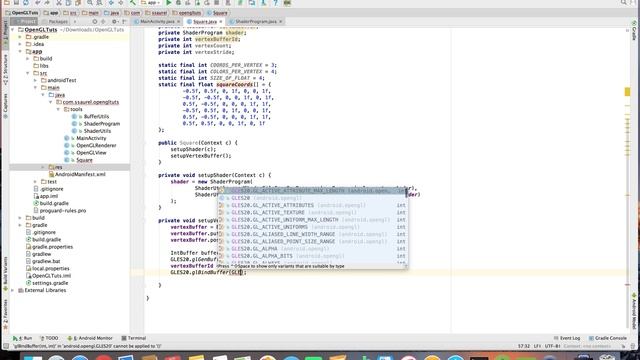Toggle the 2: Favorites side panel

point(5,314)
